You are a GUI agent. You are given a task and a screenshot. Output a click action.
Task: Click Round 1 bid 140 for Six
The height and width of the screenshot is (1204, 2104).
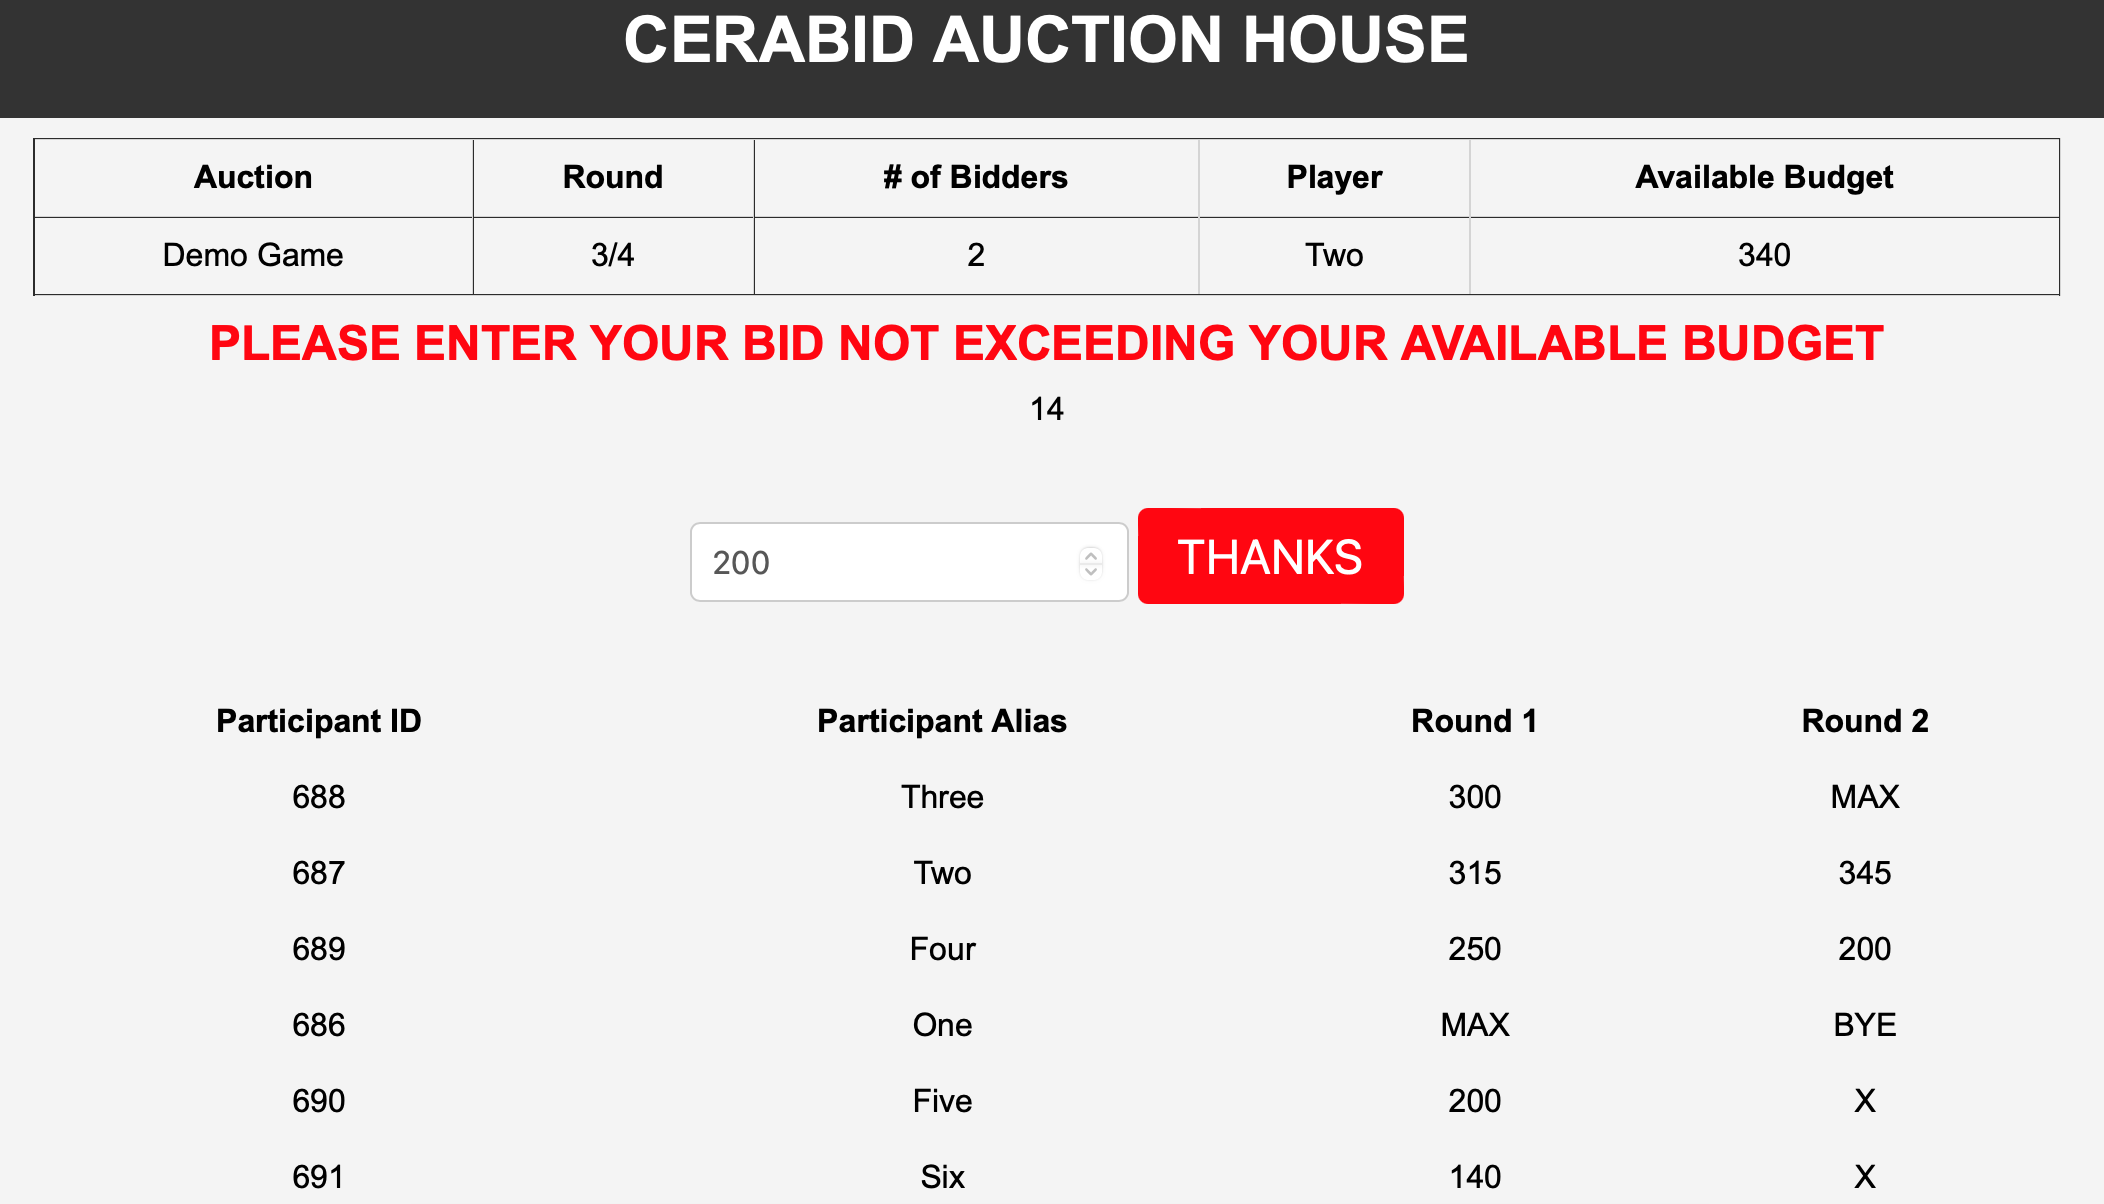[x=1474, y=1177]
